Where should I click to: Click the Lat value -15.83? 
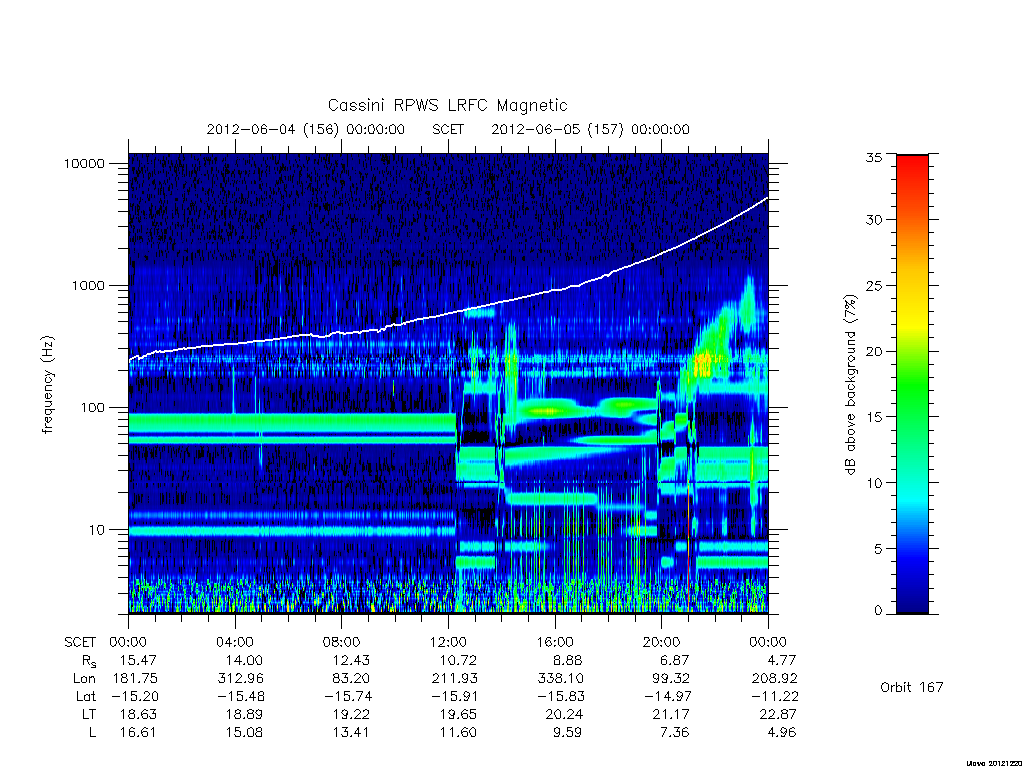[x=560, y=697]
